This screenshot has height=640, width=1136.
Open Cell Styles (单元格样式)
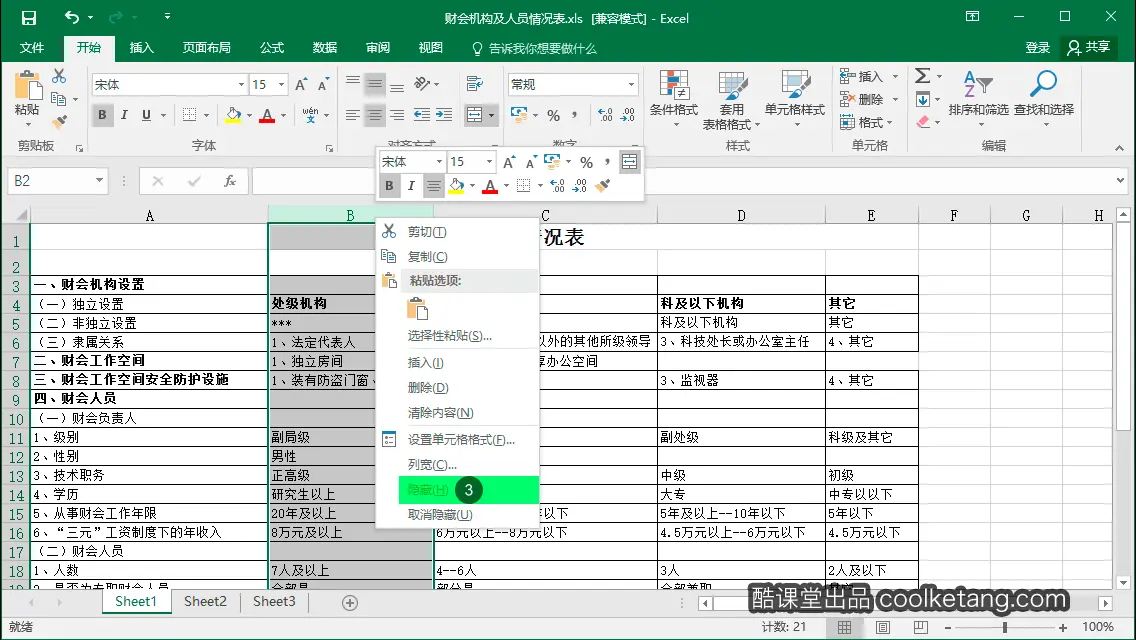(795, 101)
